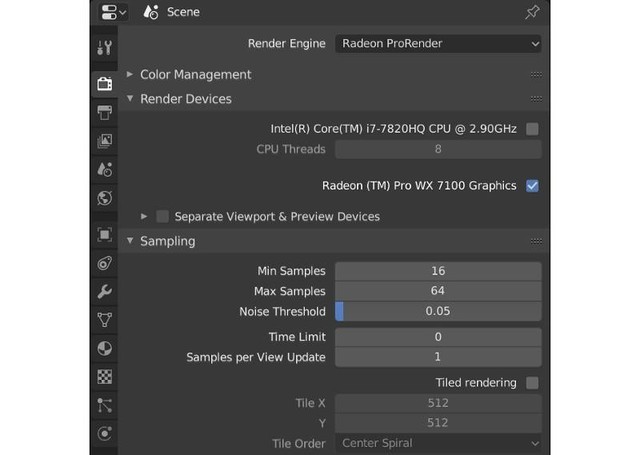Open the Material properties sphere icon

click(105, 349)
